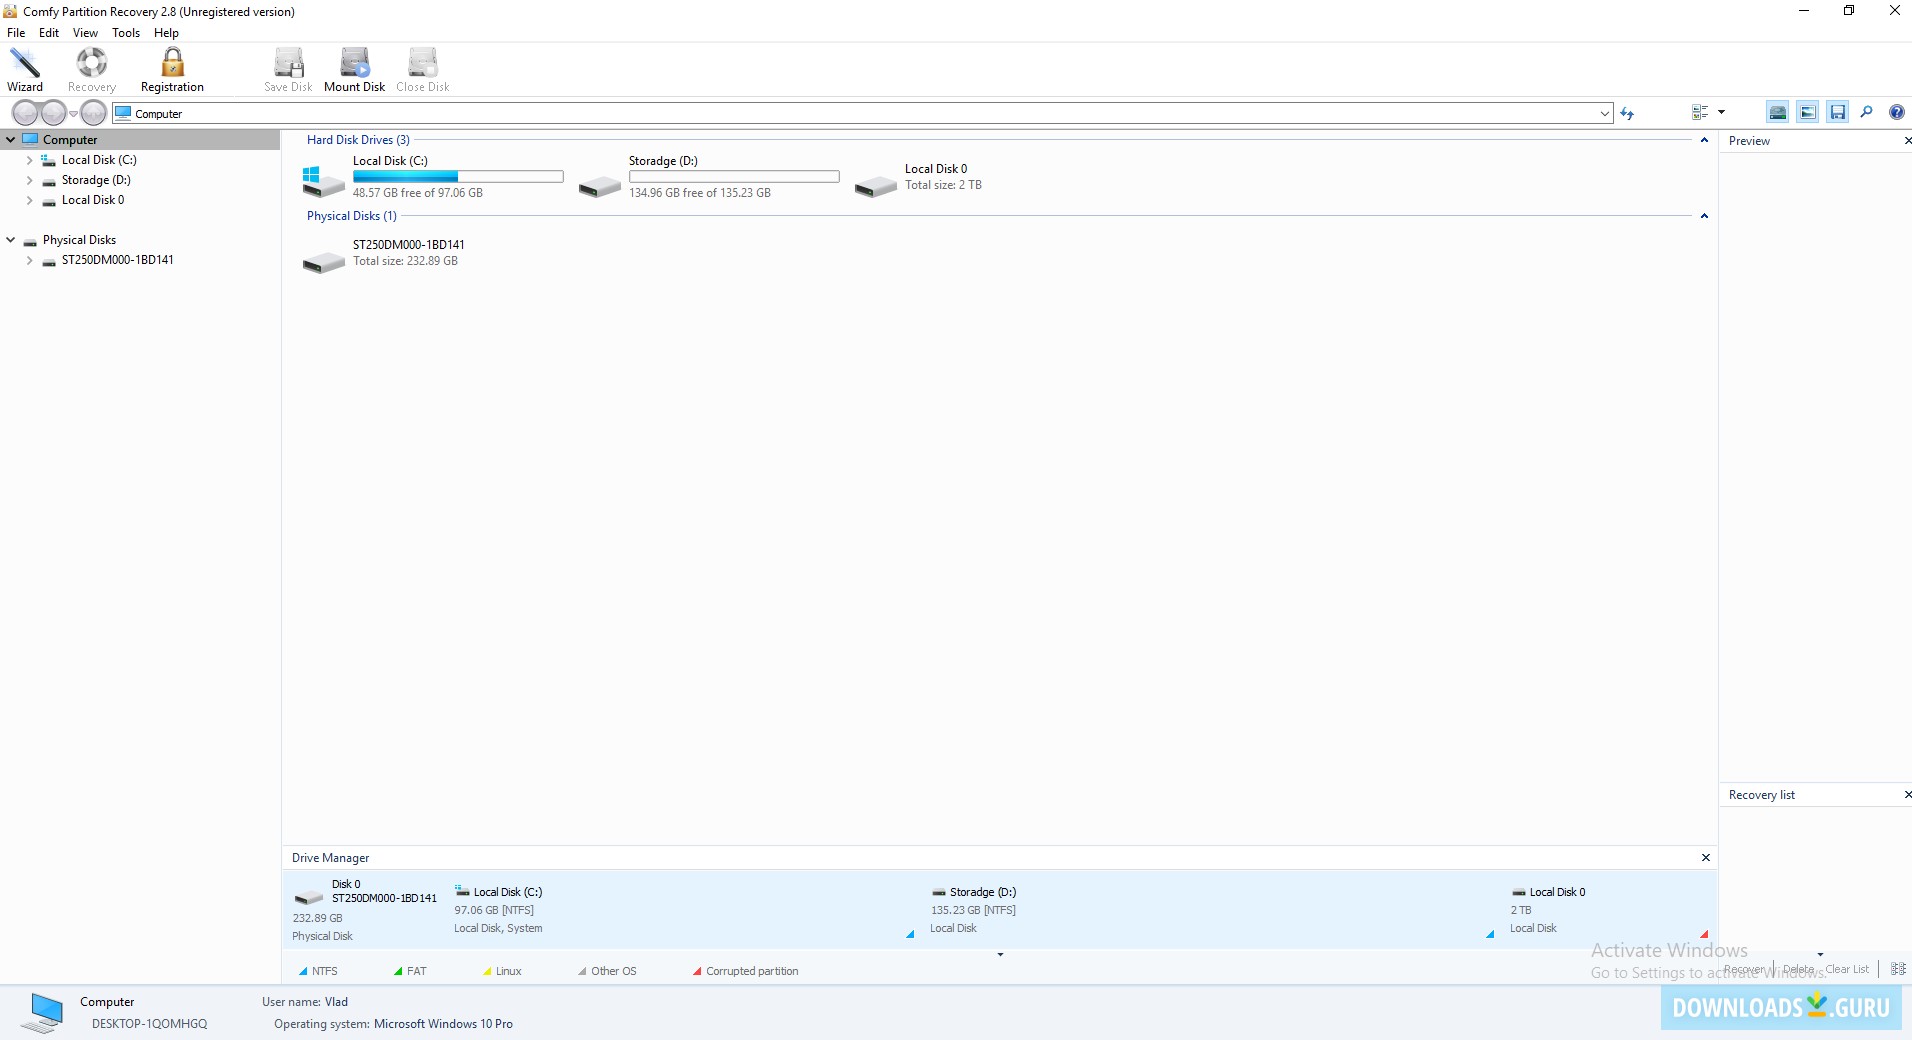The image size is (1912, 1040).
Task: Click the Local Disk (C:) usage bar
Action: [x=458, y=176]
